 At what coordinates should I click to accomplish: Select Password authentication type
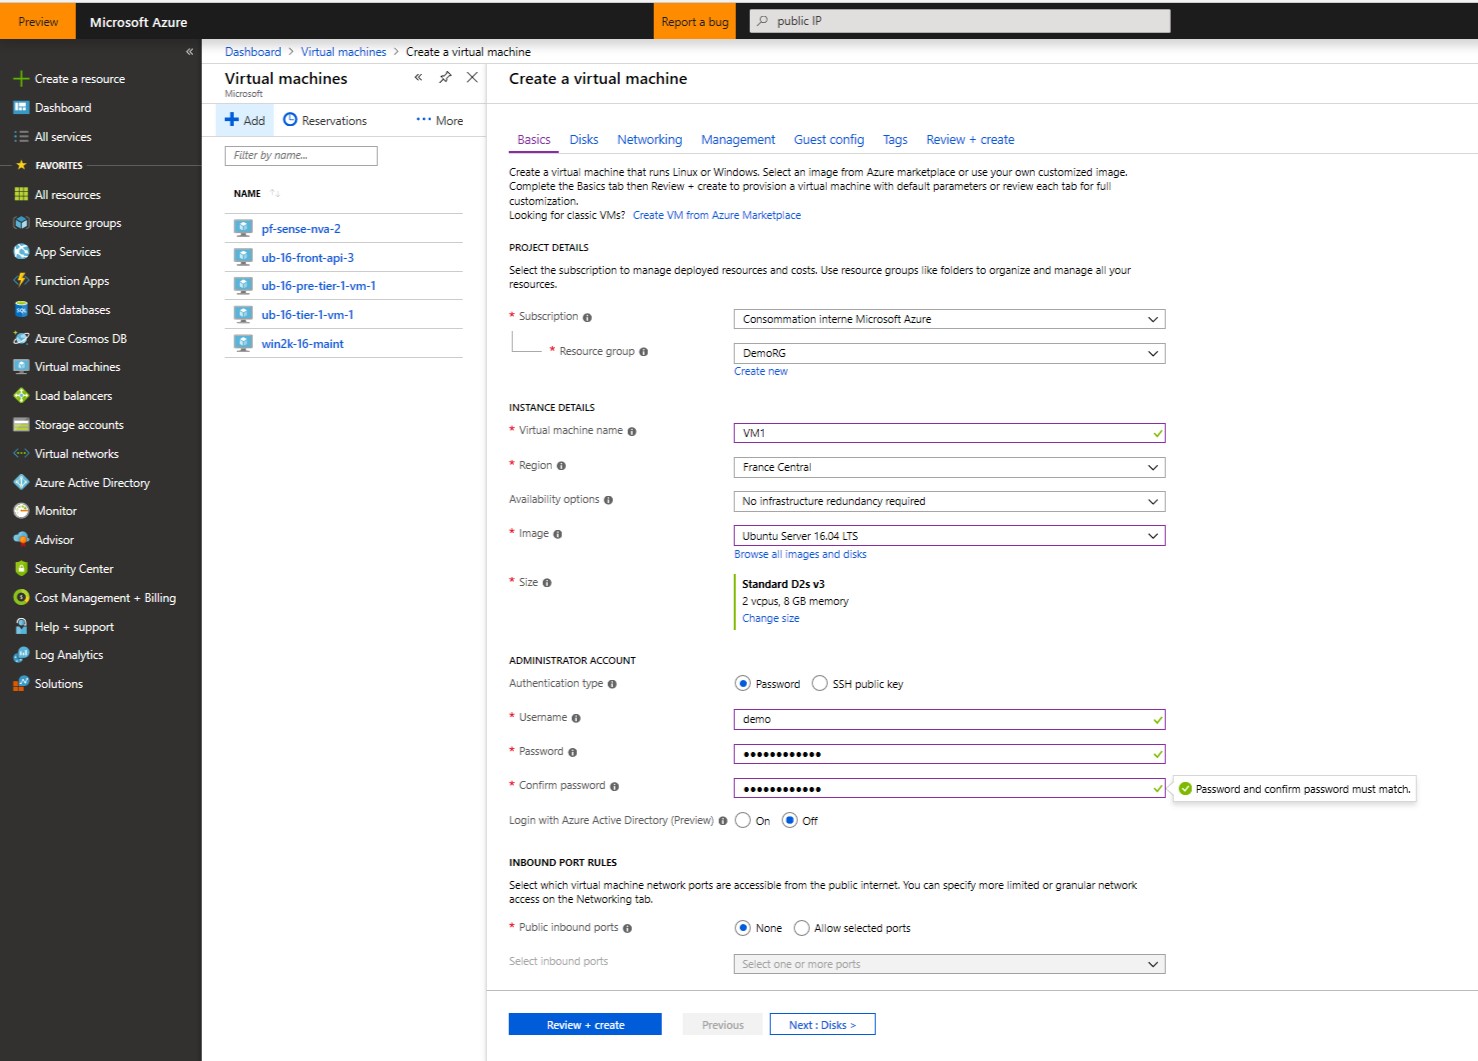coord(742,684)
